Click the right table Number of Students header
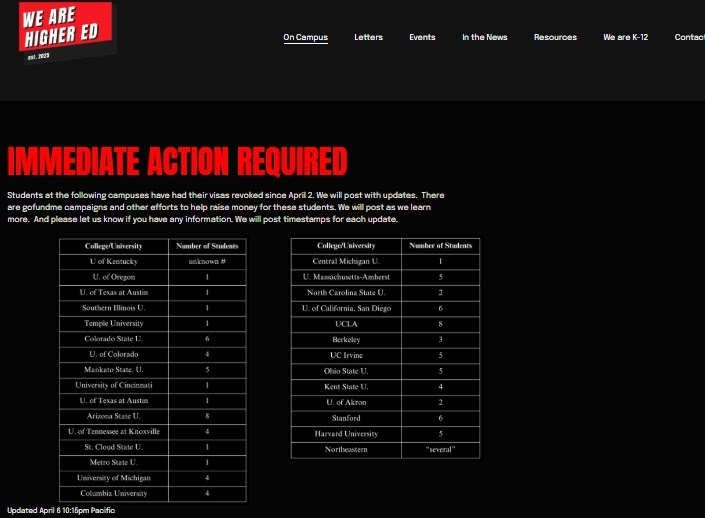The image size is (705, 518). coord(441,246)
